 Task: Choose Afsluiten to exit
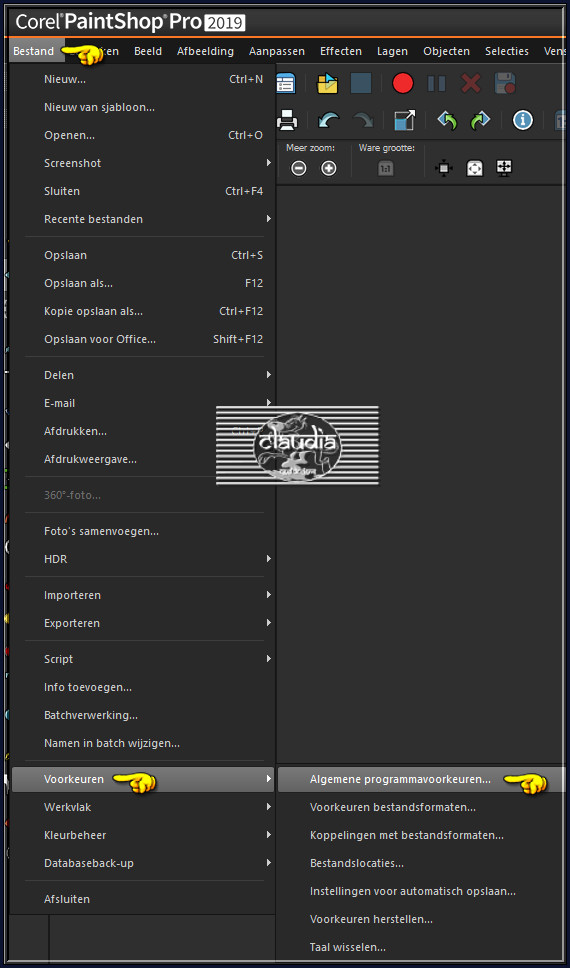[144, 899]
